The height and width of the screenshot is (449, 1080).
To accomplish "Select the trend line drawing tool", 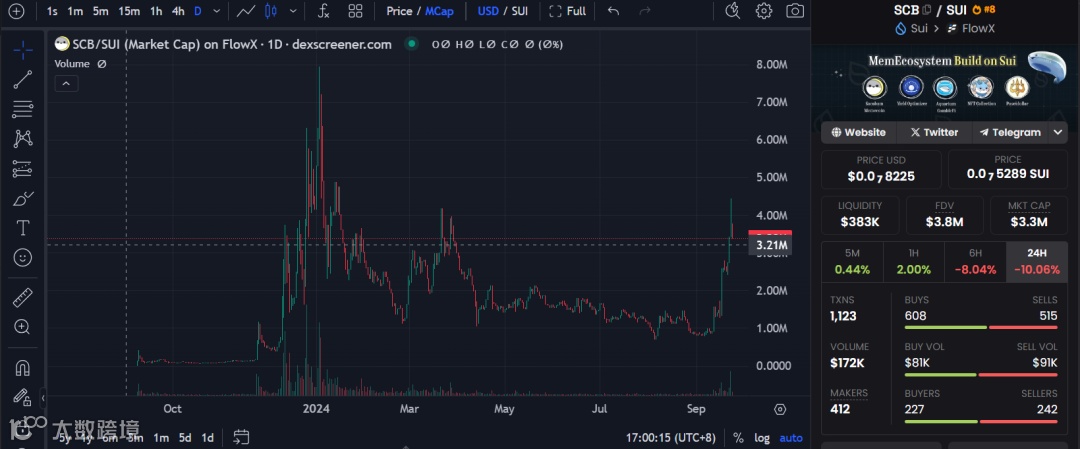I will coord(23,79).
